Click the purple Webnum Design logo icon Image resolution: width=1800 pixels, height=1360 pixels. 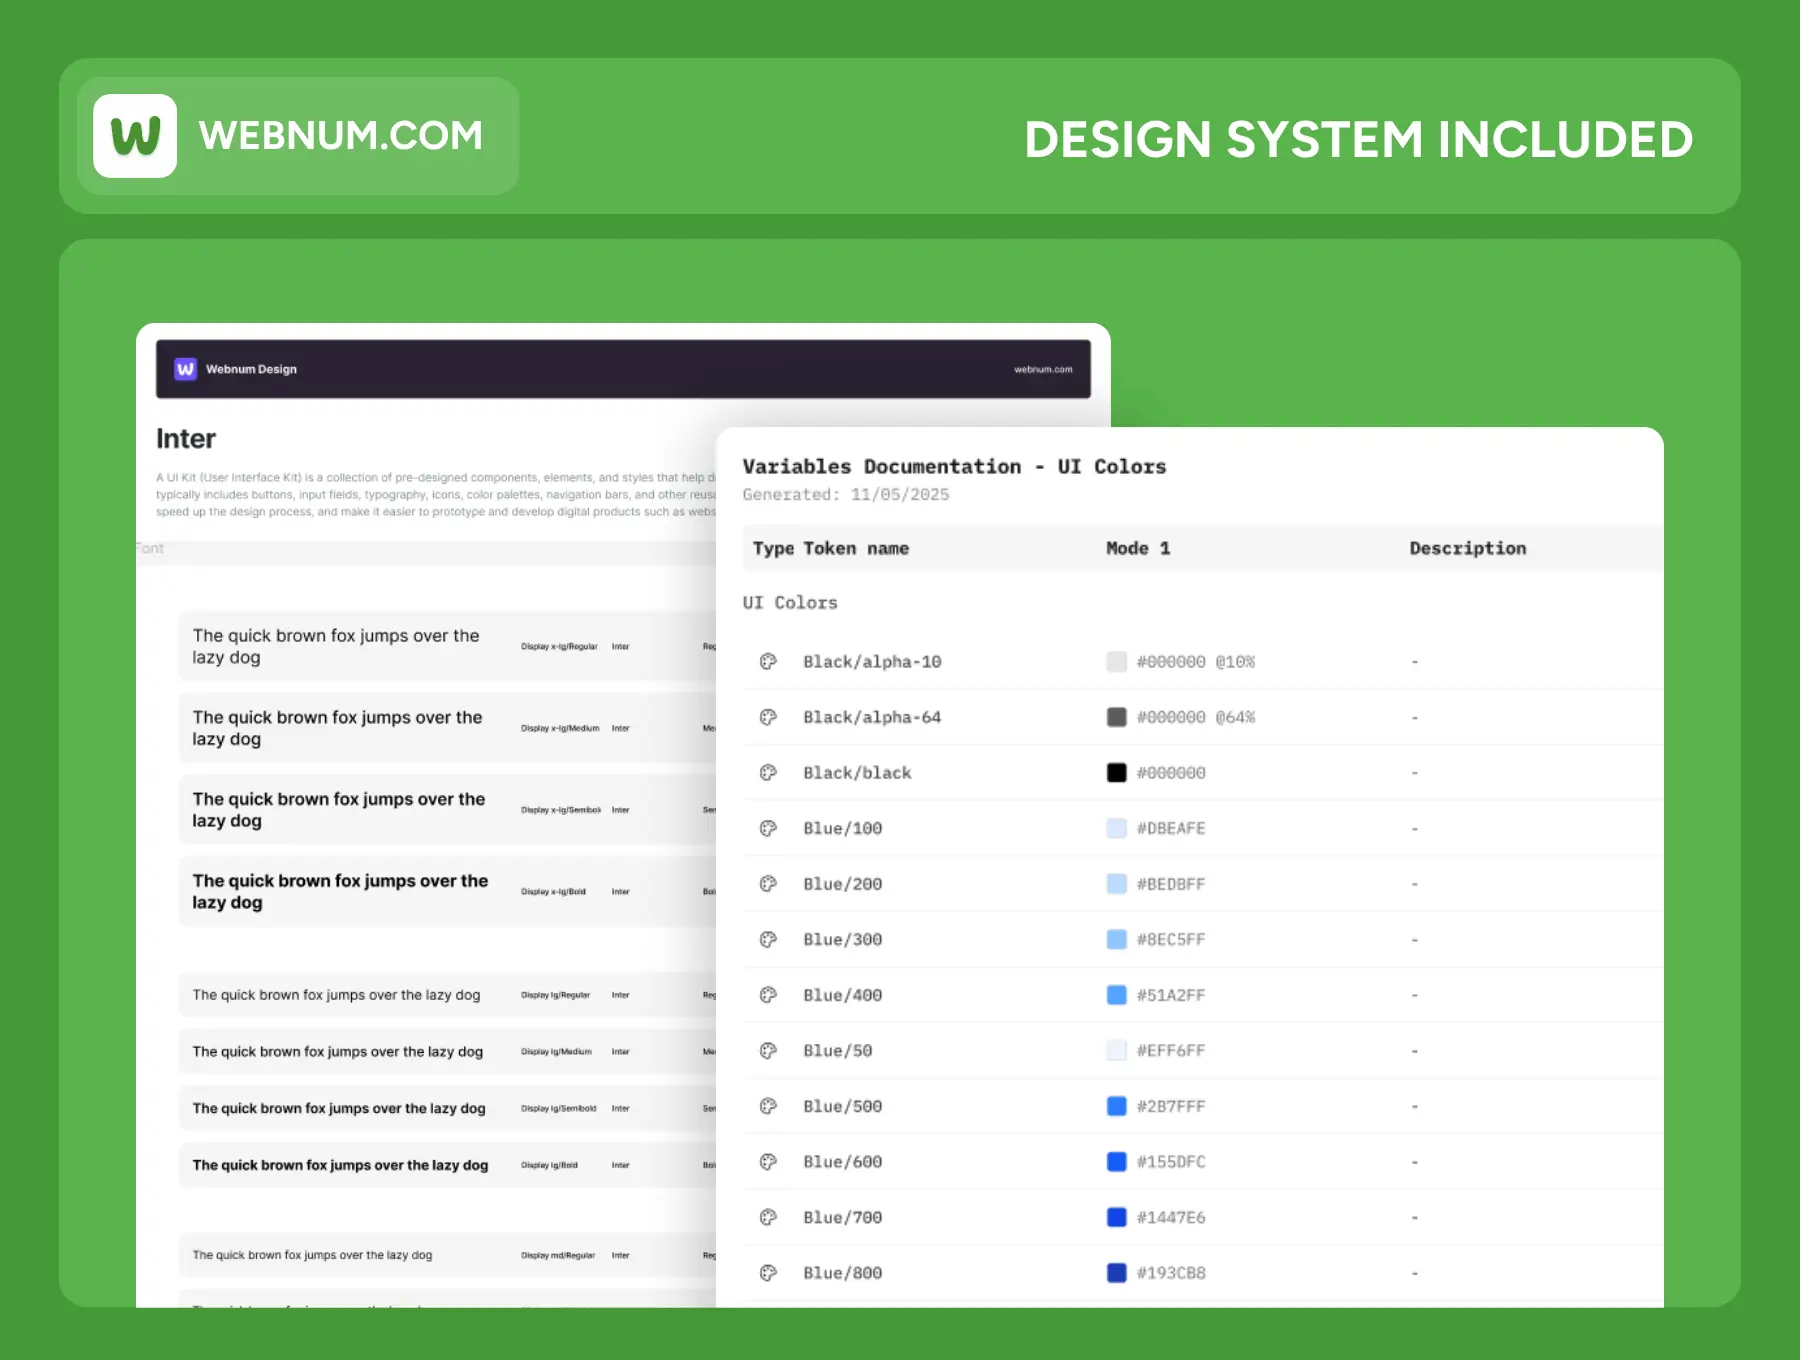tap(185, 369)
